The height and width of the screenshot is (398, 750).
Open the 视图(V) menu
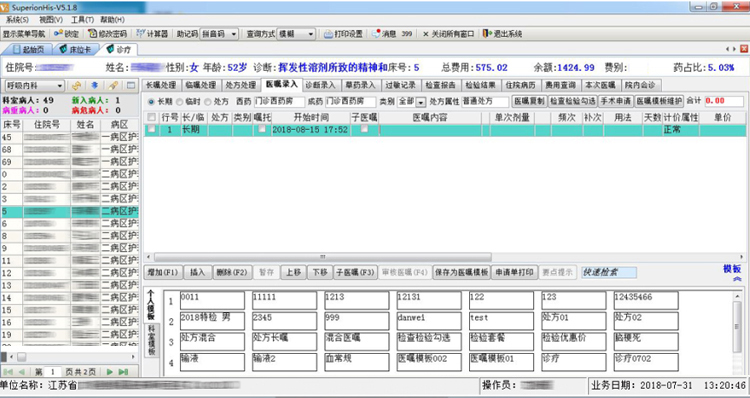tap(51, 20)
